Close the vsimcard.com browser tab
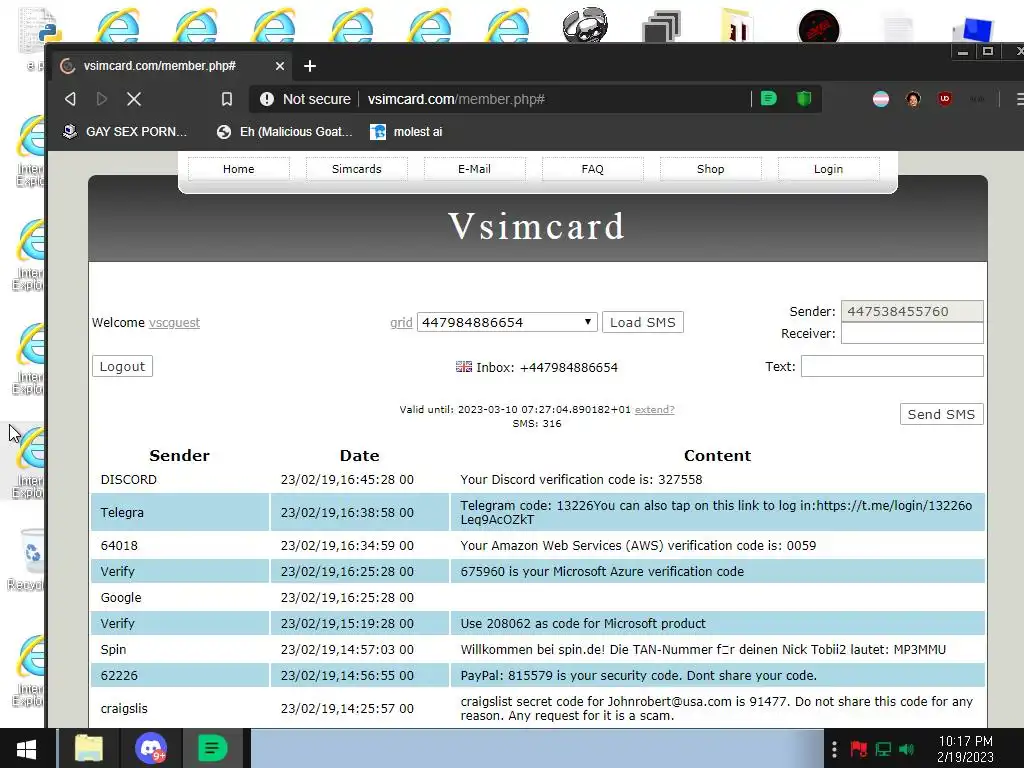Image resolution: width=1024 pixels, height=768 pixels. 280,66
